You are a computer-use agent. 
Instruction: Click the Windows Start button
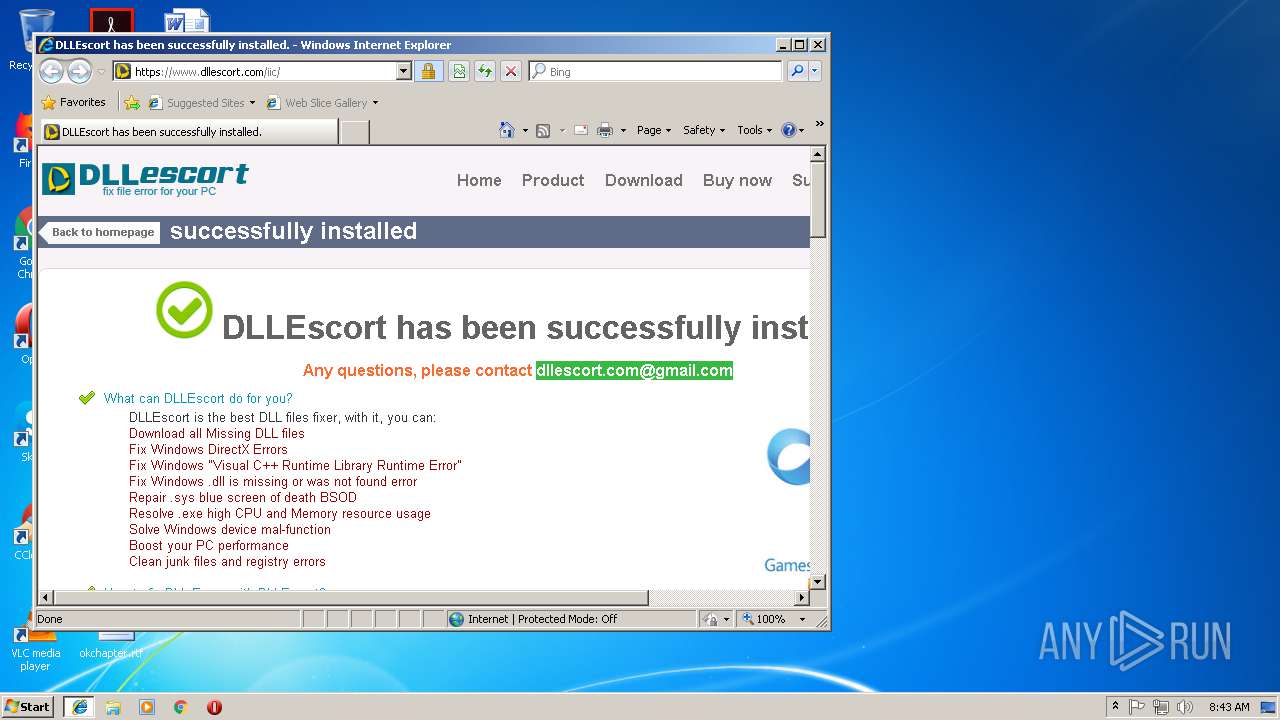(x=28, y=706)
